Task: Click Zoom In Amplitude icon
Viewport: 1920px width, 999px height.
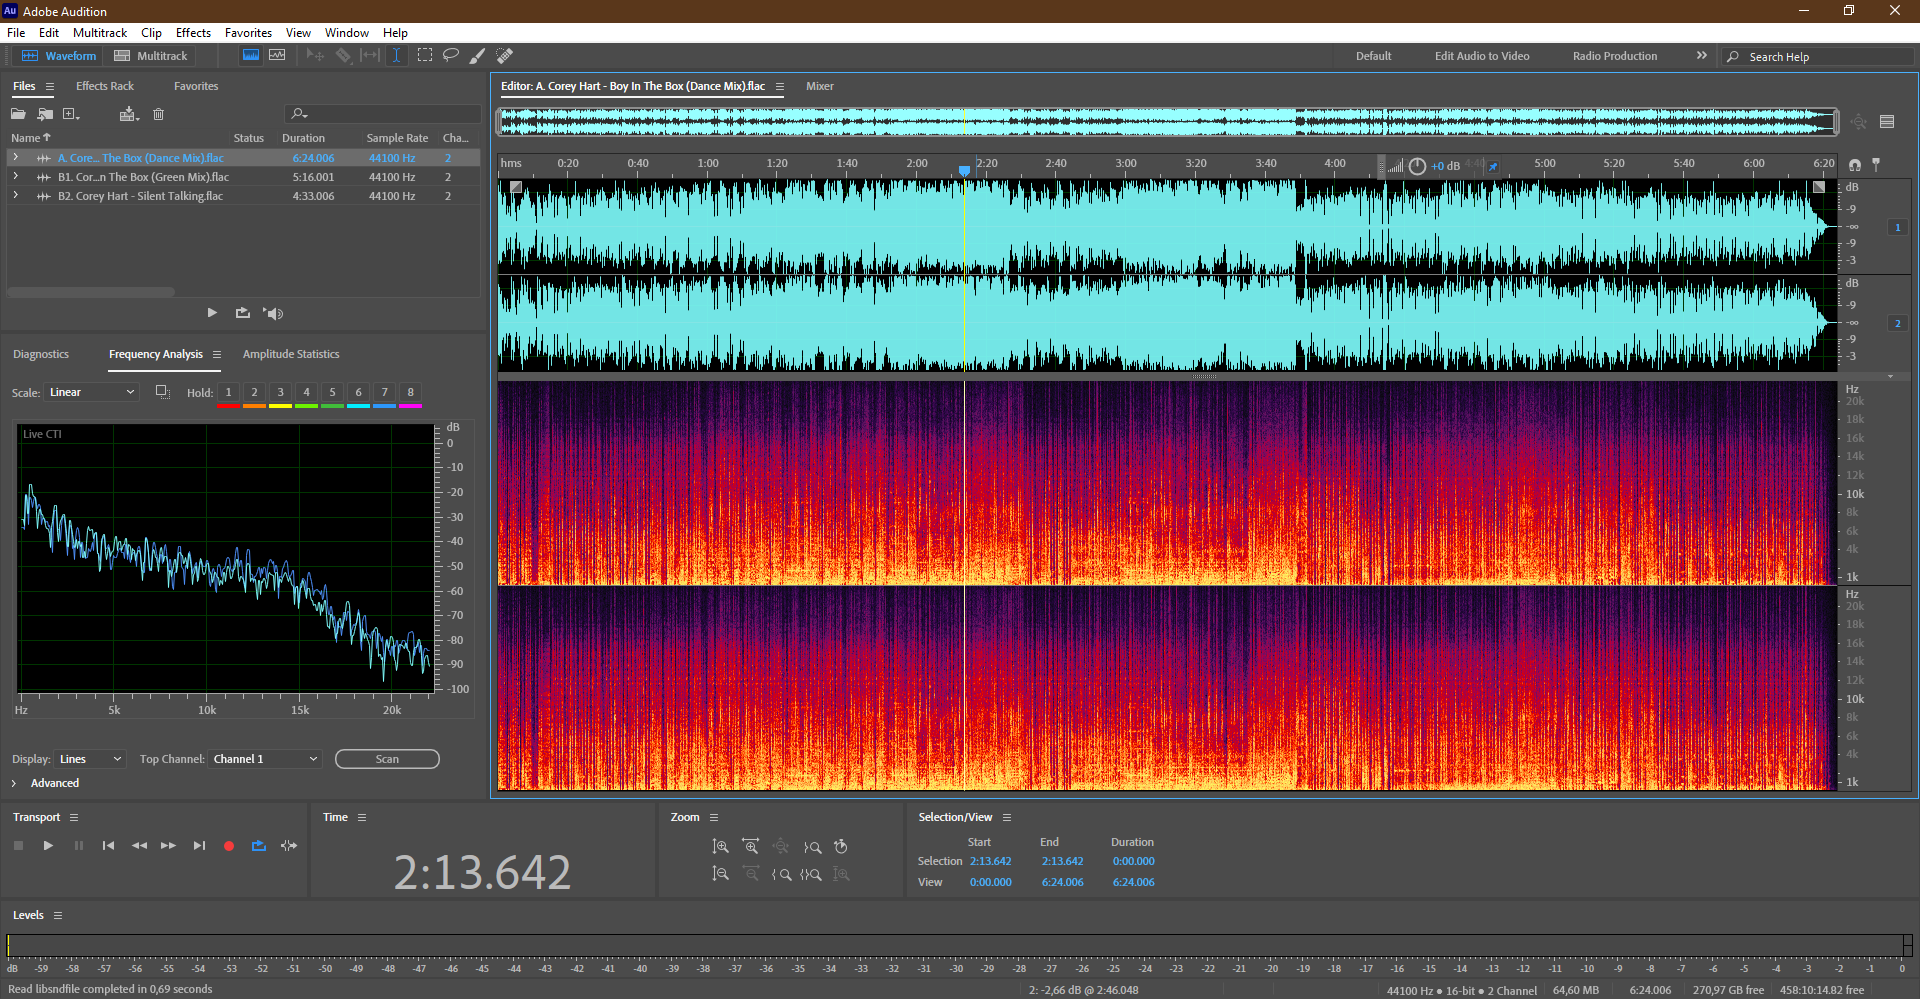Action: 720,846
